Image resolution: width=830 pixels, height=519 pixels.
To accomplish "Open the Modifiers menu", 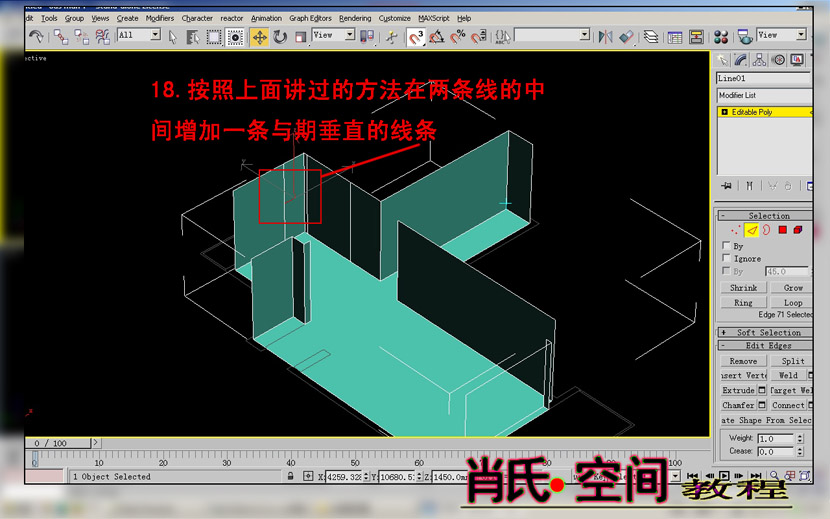I will click(x=160, y=18).
